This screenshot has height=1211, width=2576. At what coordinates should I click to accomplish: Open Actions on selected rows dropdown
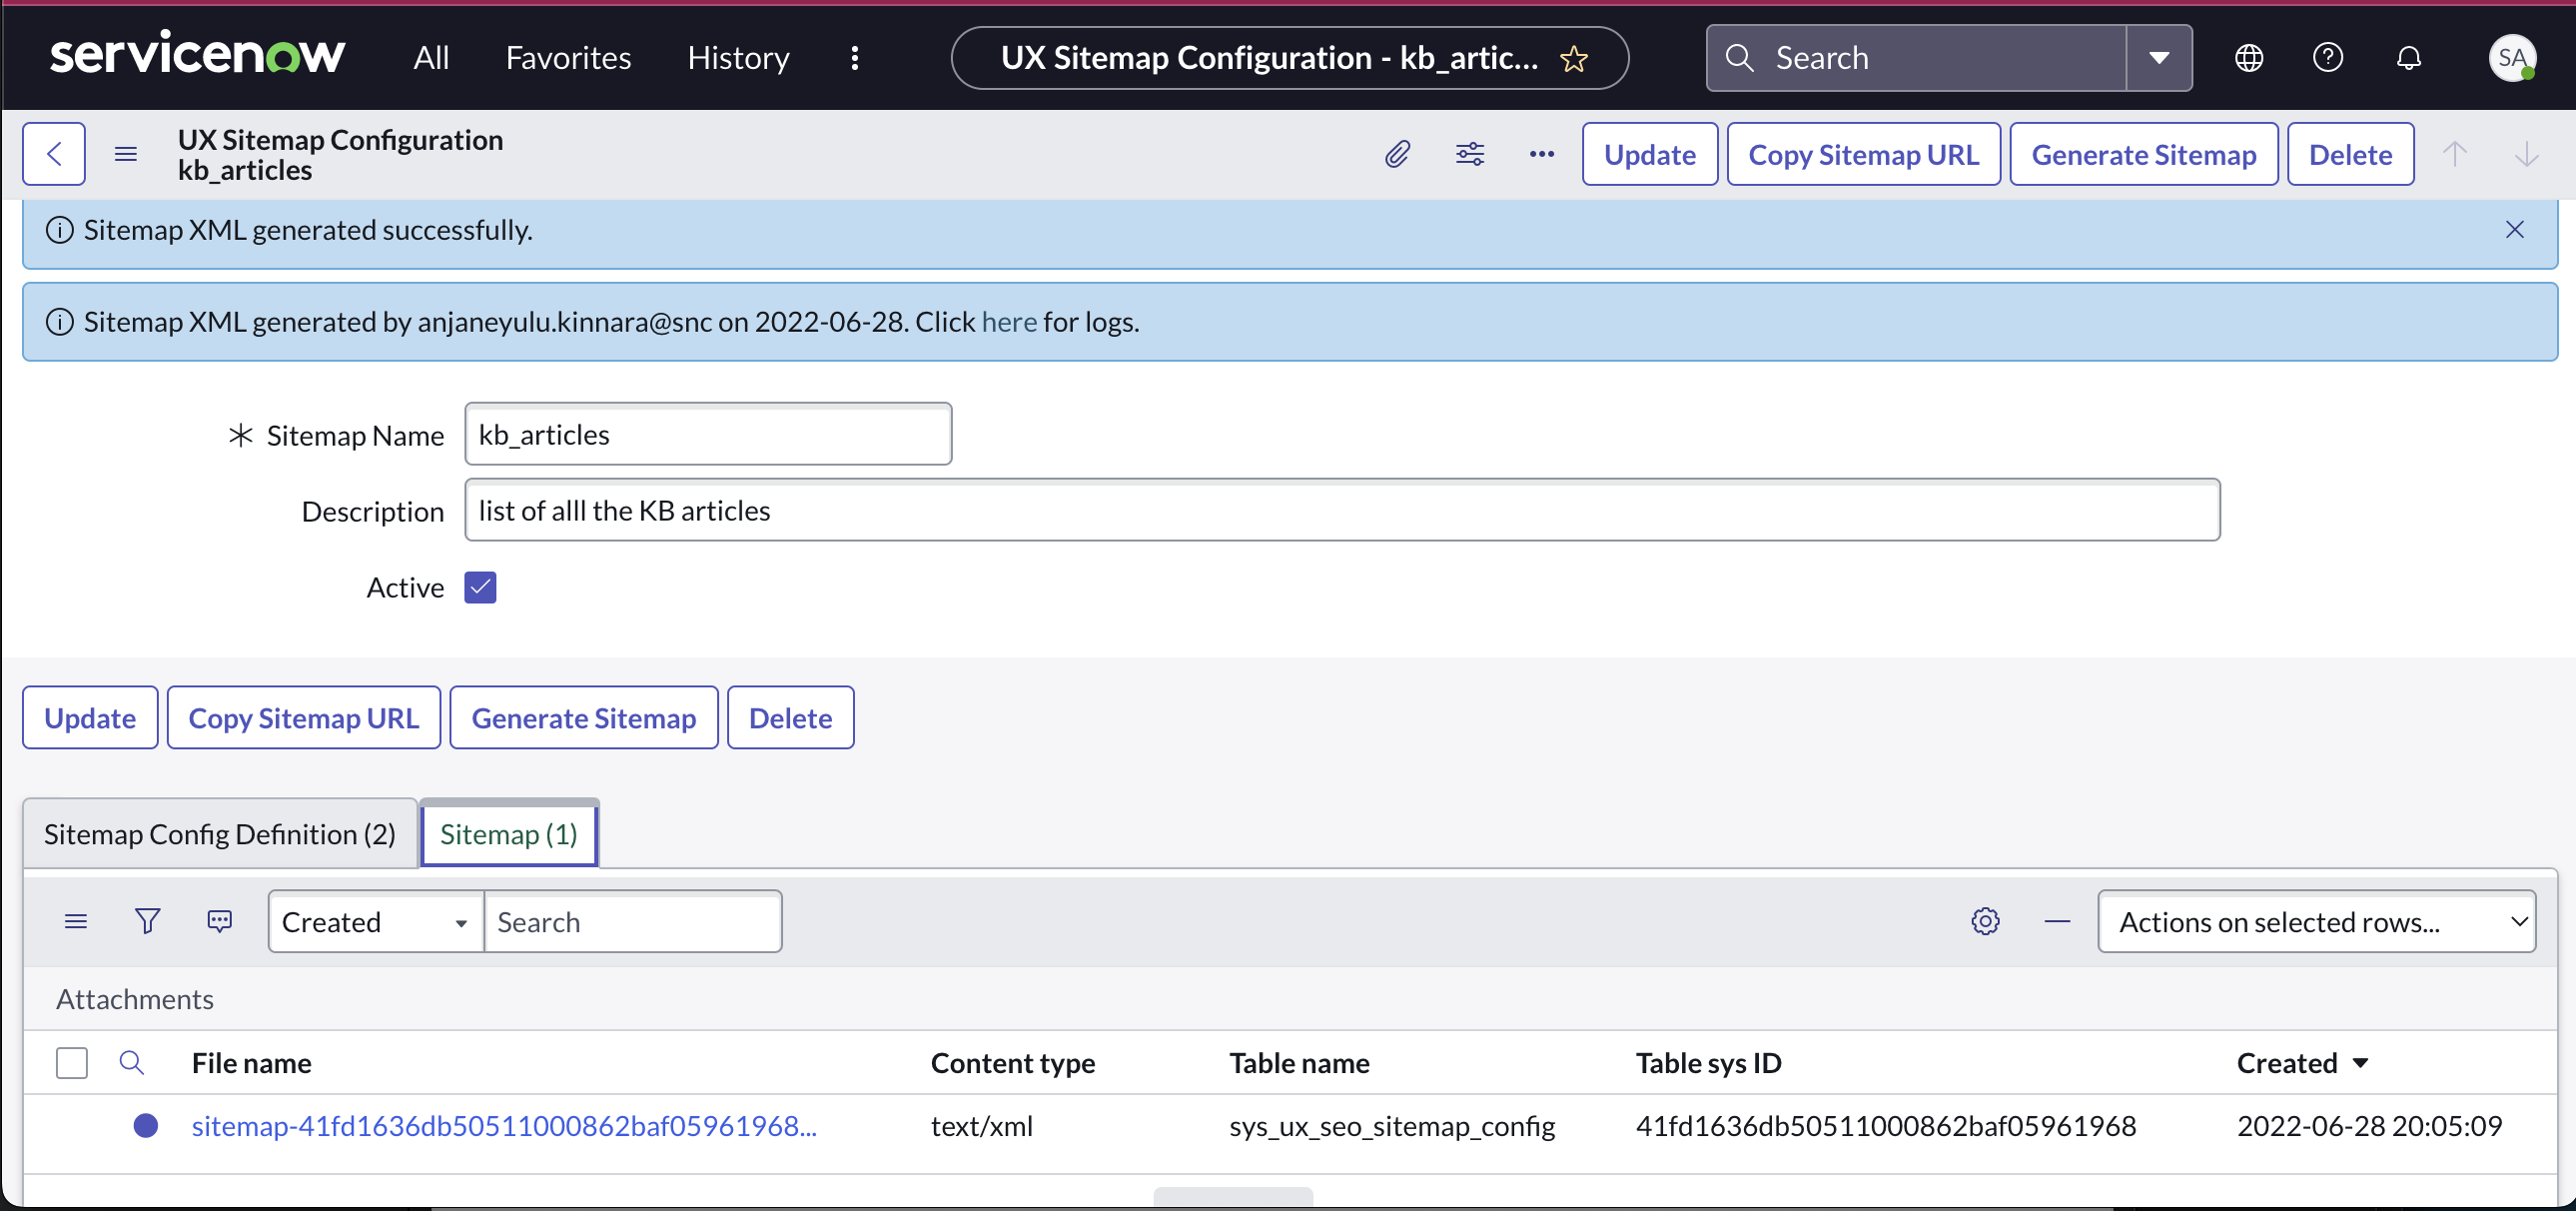tap(2316, 921)
